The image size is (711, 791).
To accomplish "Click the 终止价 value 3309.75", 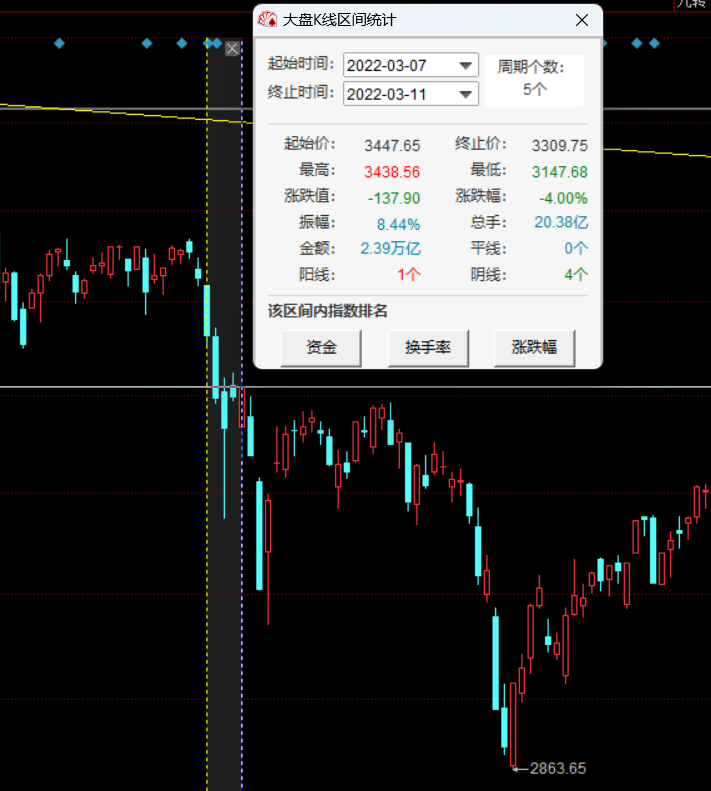I will [560, 146].
